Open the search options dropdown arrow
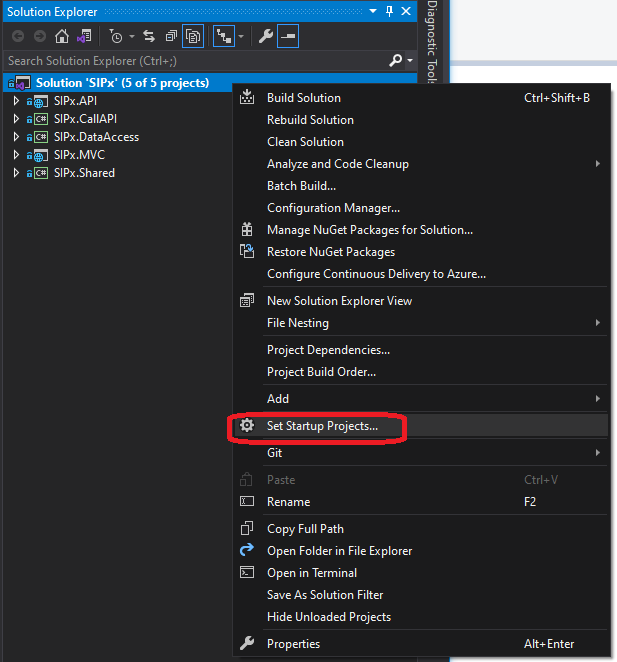The width and height of the screenshot is (617, 662). 410,61
